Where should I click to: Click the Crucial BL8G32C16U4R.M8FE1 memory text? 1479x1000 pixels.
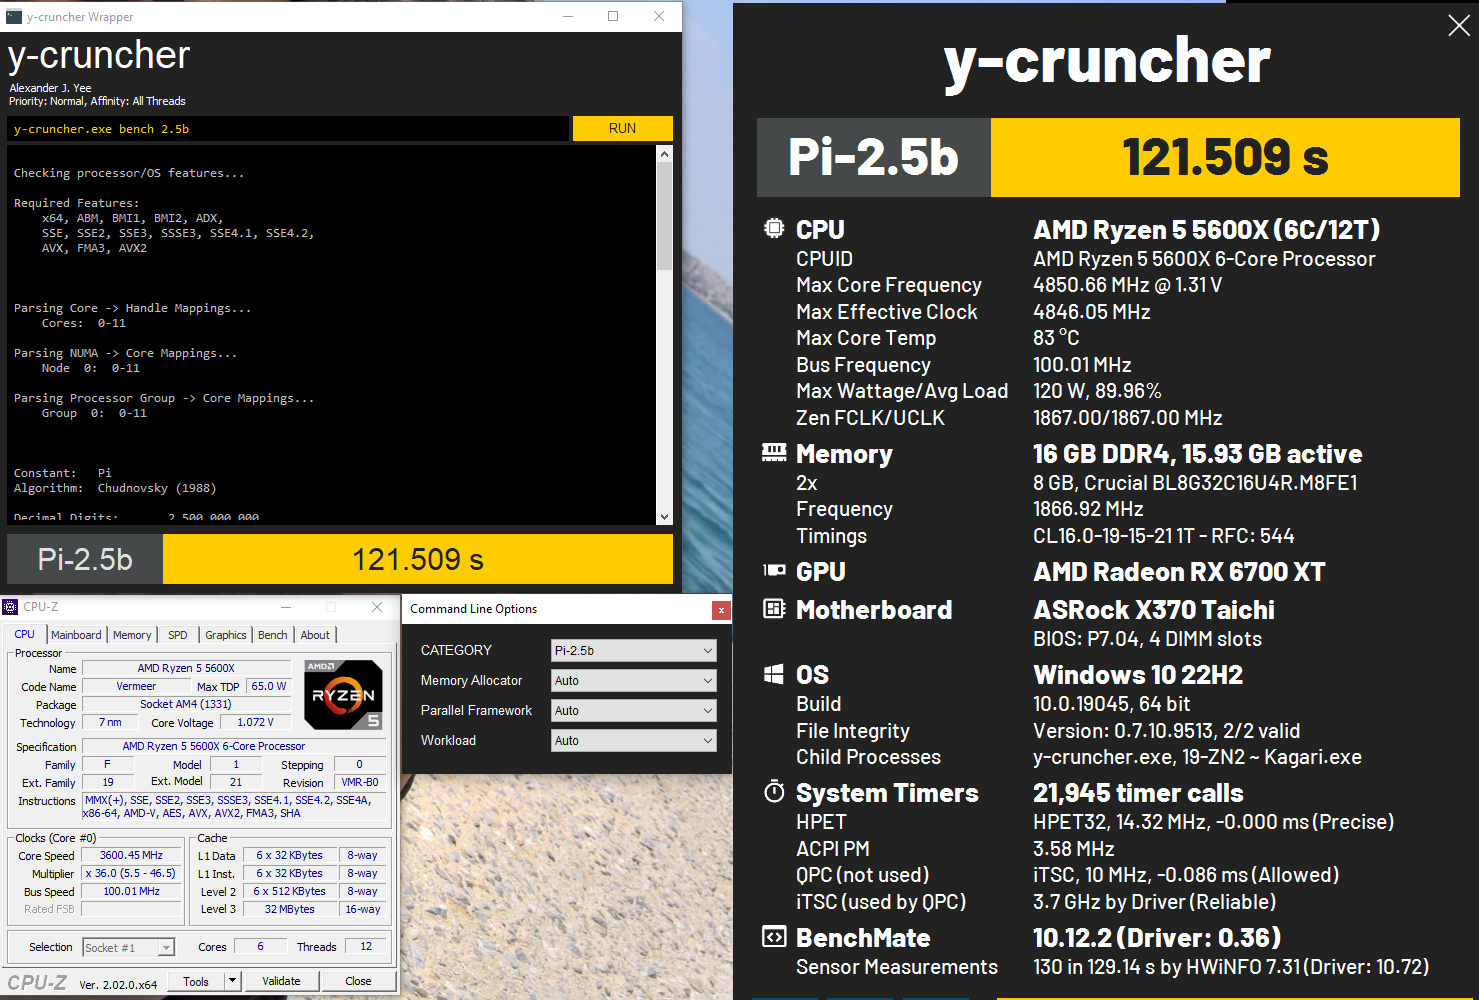(1195, 483)
